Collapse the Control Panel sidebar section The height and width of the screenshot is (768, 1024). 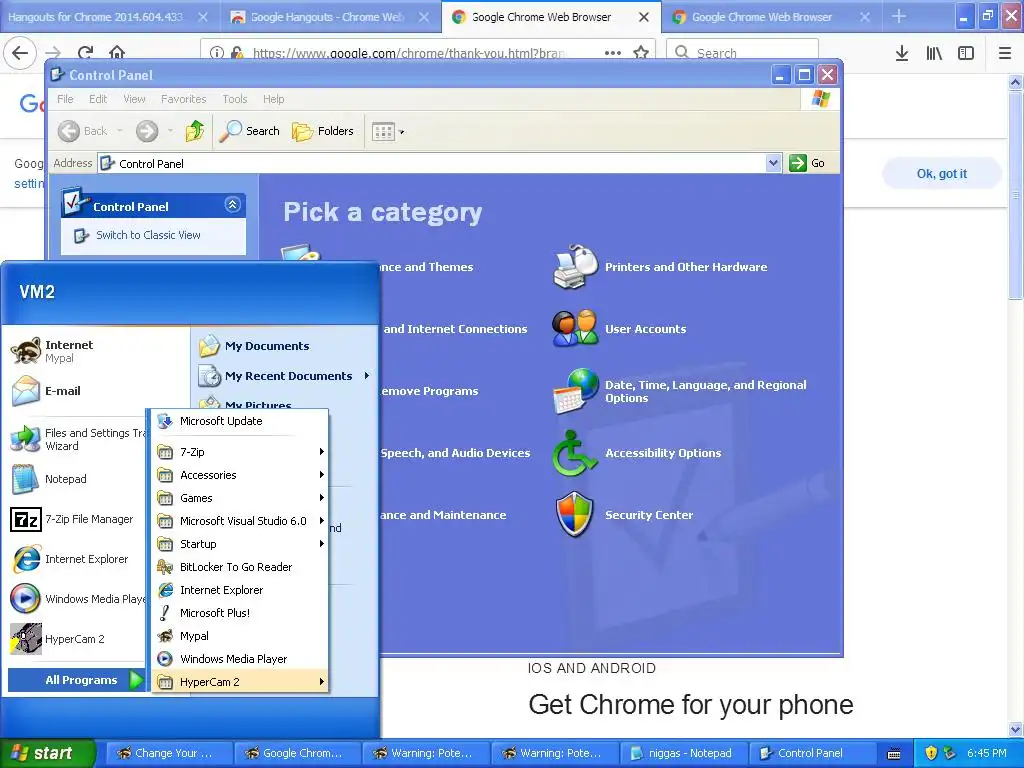pyautogui.click(x=232, y=205)
